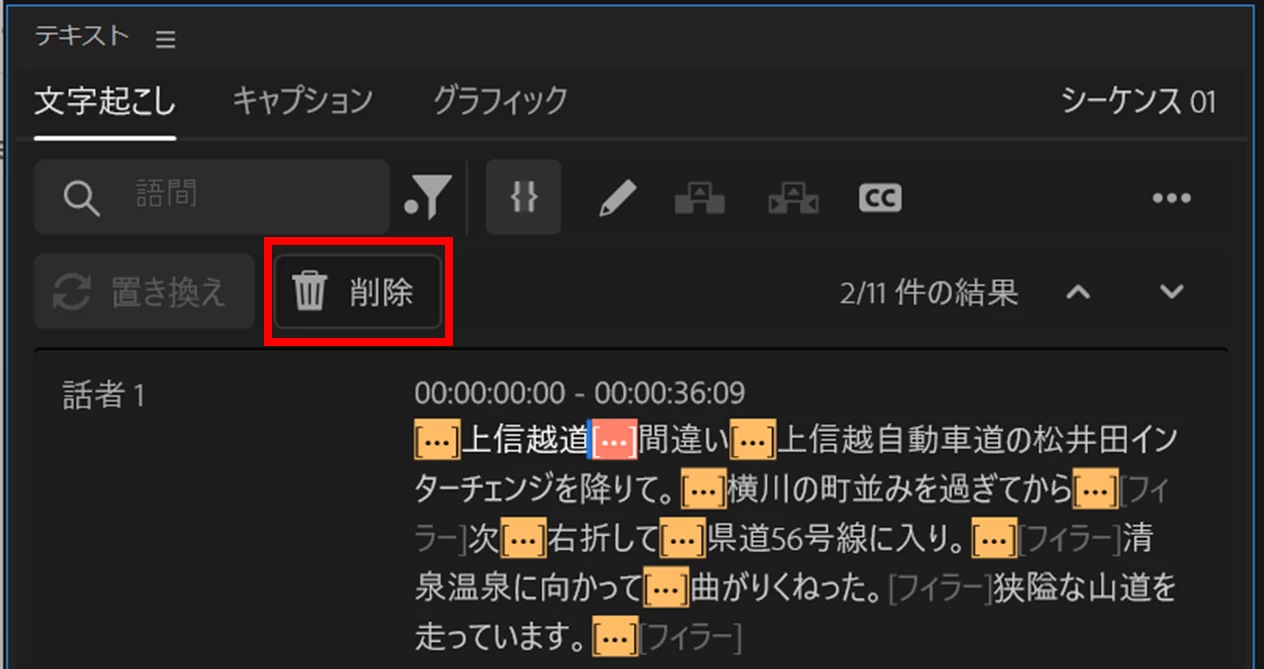The height and width of the screenshot is (669, 1264).
Task: Switch to the 文字起こし tab
Action: point(105,101)
